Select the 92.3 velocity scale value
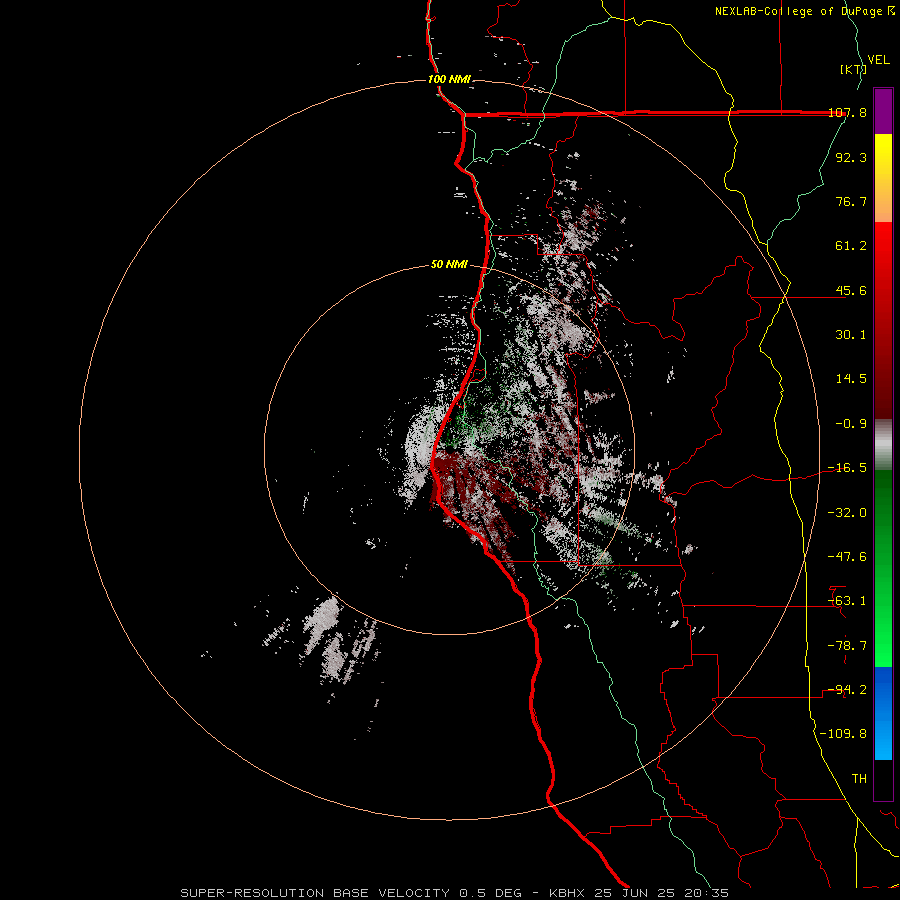This screenshot has height=900, width=900. point(851,157)
